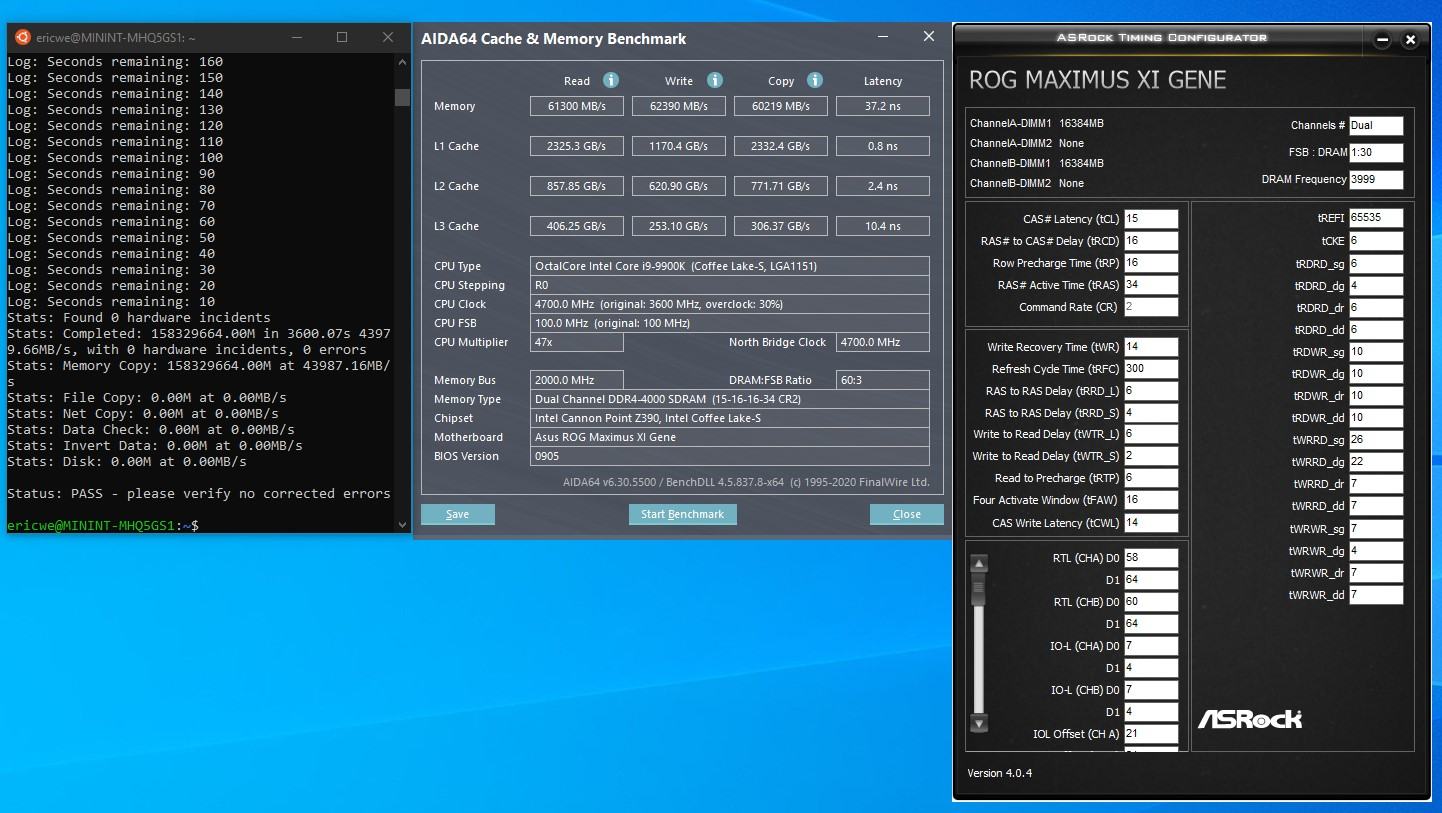This screenshot has height=813, width=1442.
Task: Click the Memory Read result 61300 MB/s
Action: coord(577,106)
